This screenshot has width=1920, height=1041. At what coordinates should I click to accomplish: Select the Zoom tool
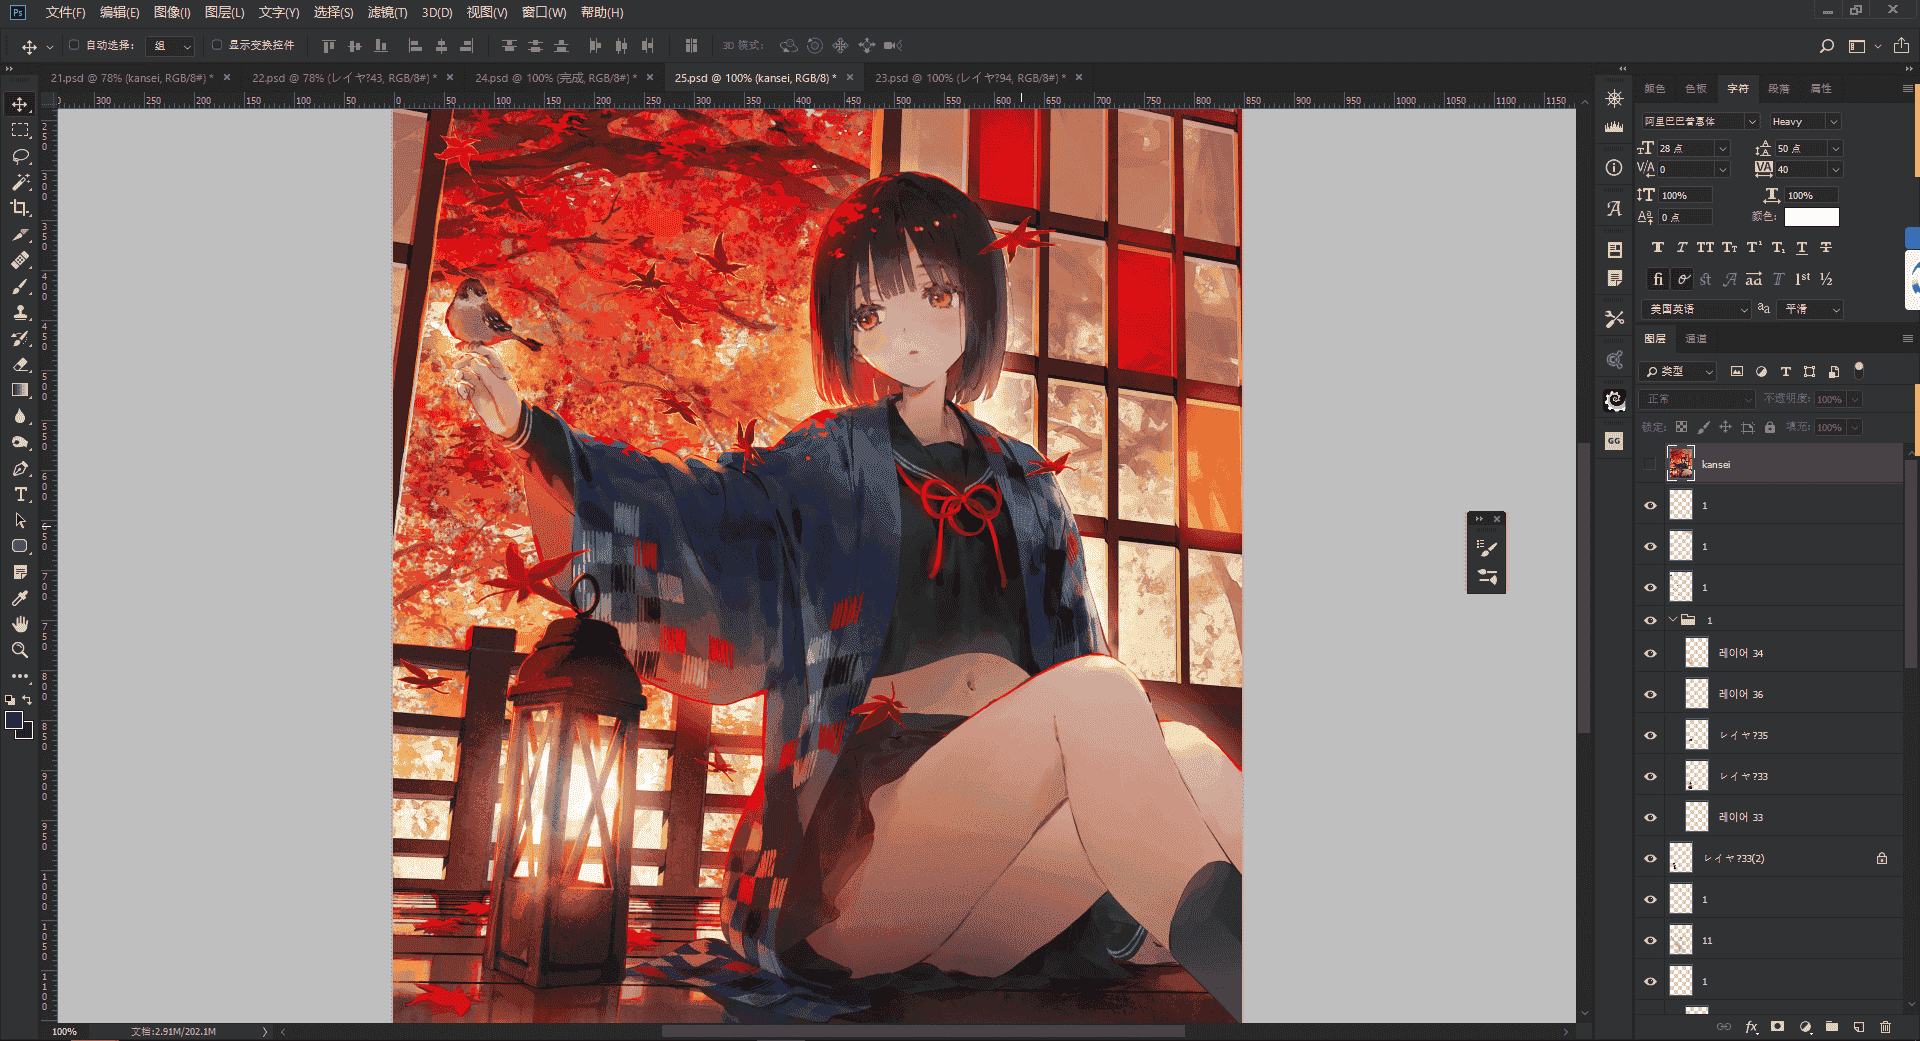(20, 650)
